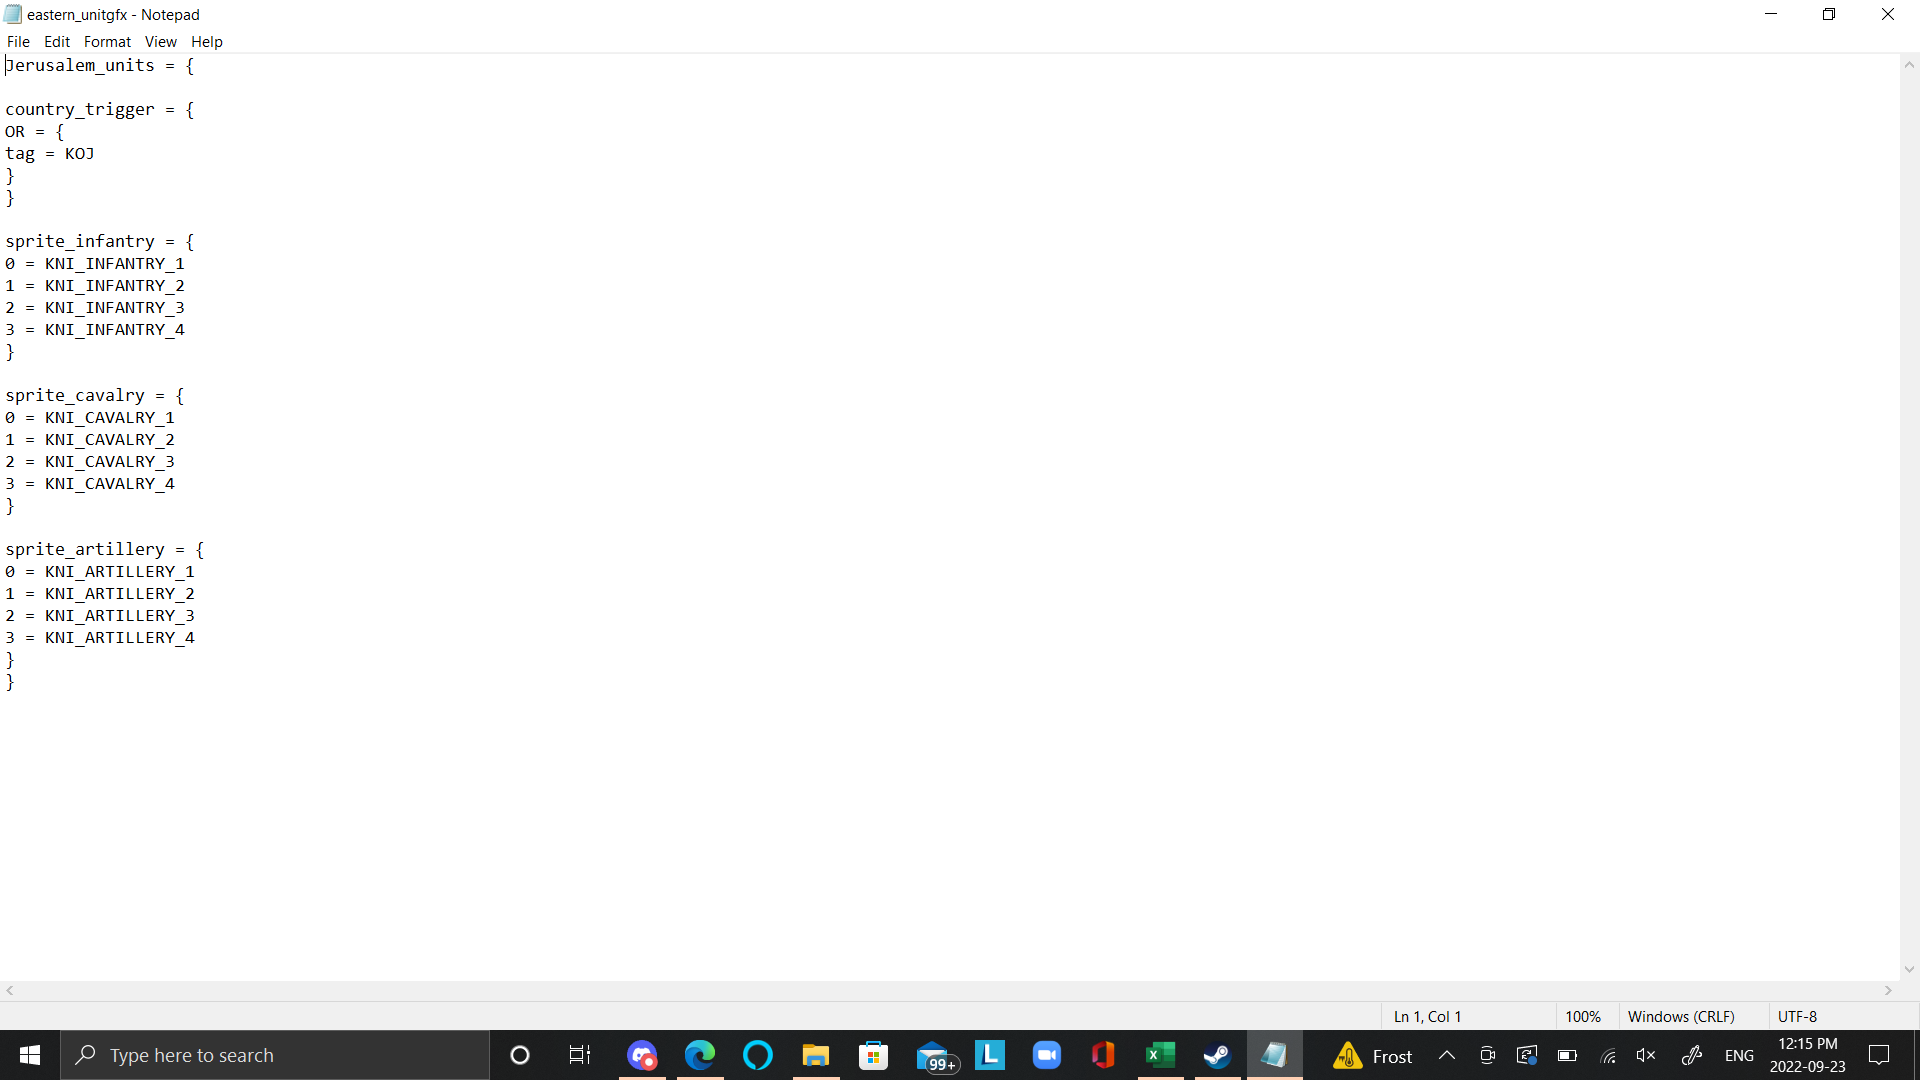Click the vertical scrollbar down arrow
This screenshot has width=1920, height=1080.
click(1909, 968)
